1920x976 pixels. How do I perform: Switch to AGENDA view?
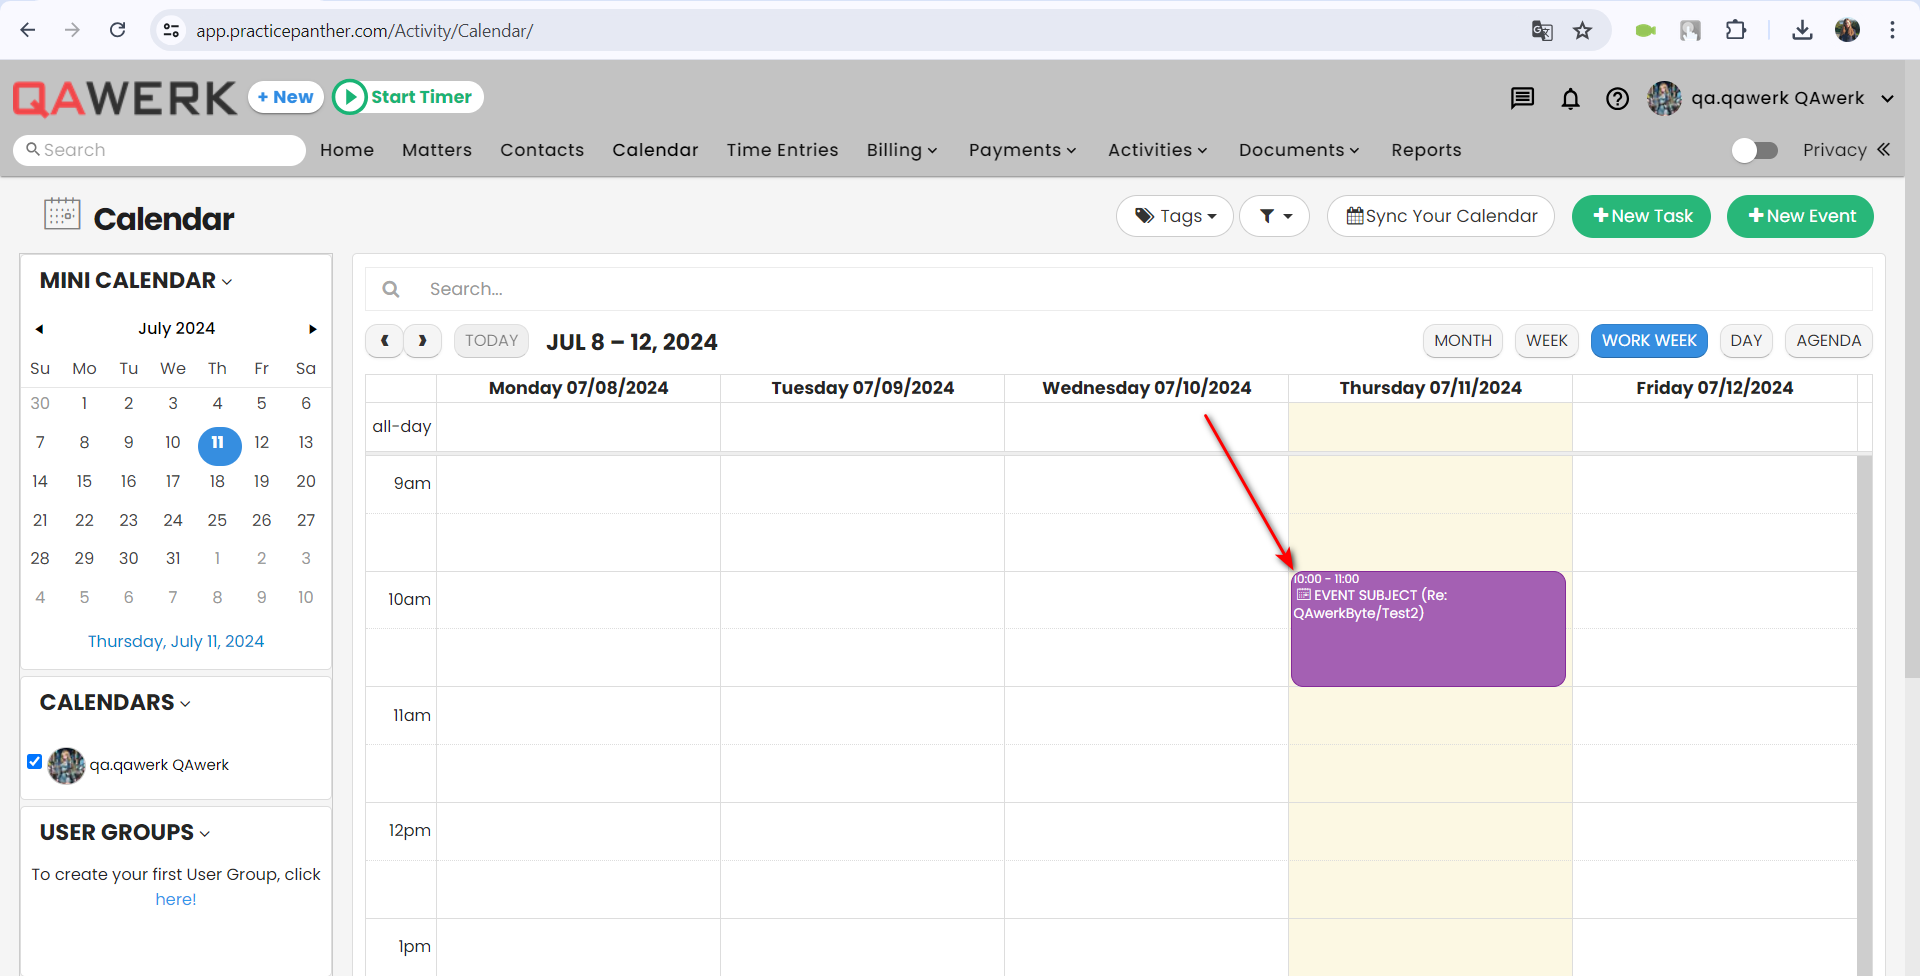click(x=1828, y=341)
